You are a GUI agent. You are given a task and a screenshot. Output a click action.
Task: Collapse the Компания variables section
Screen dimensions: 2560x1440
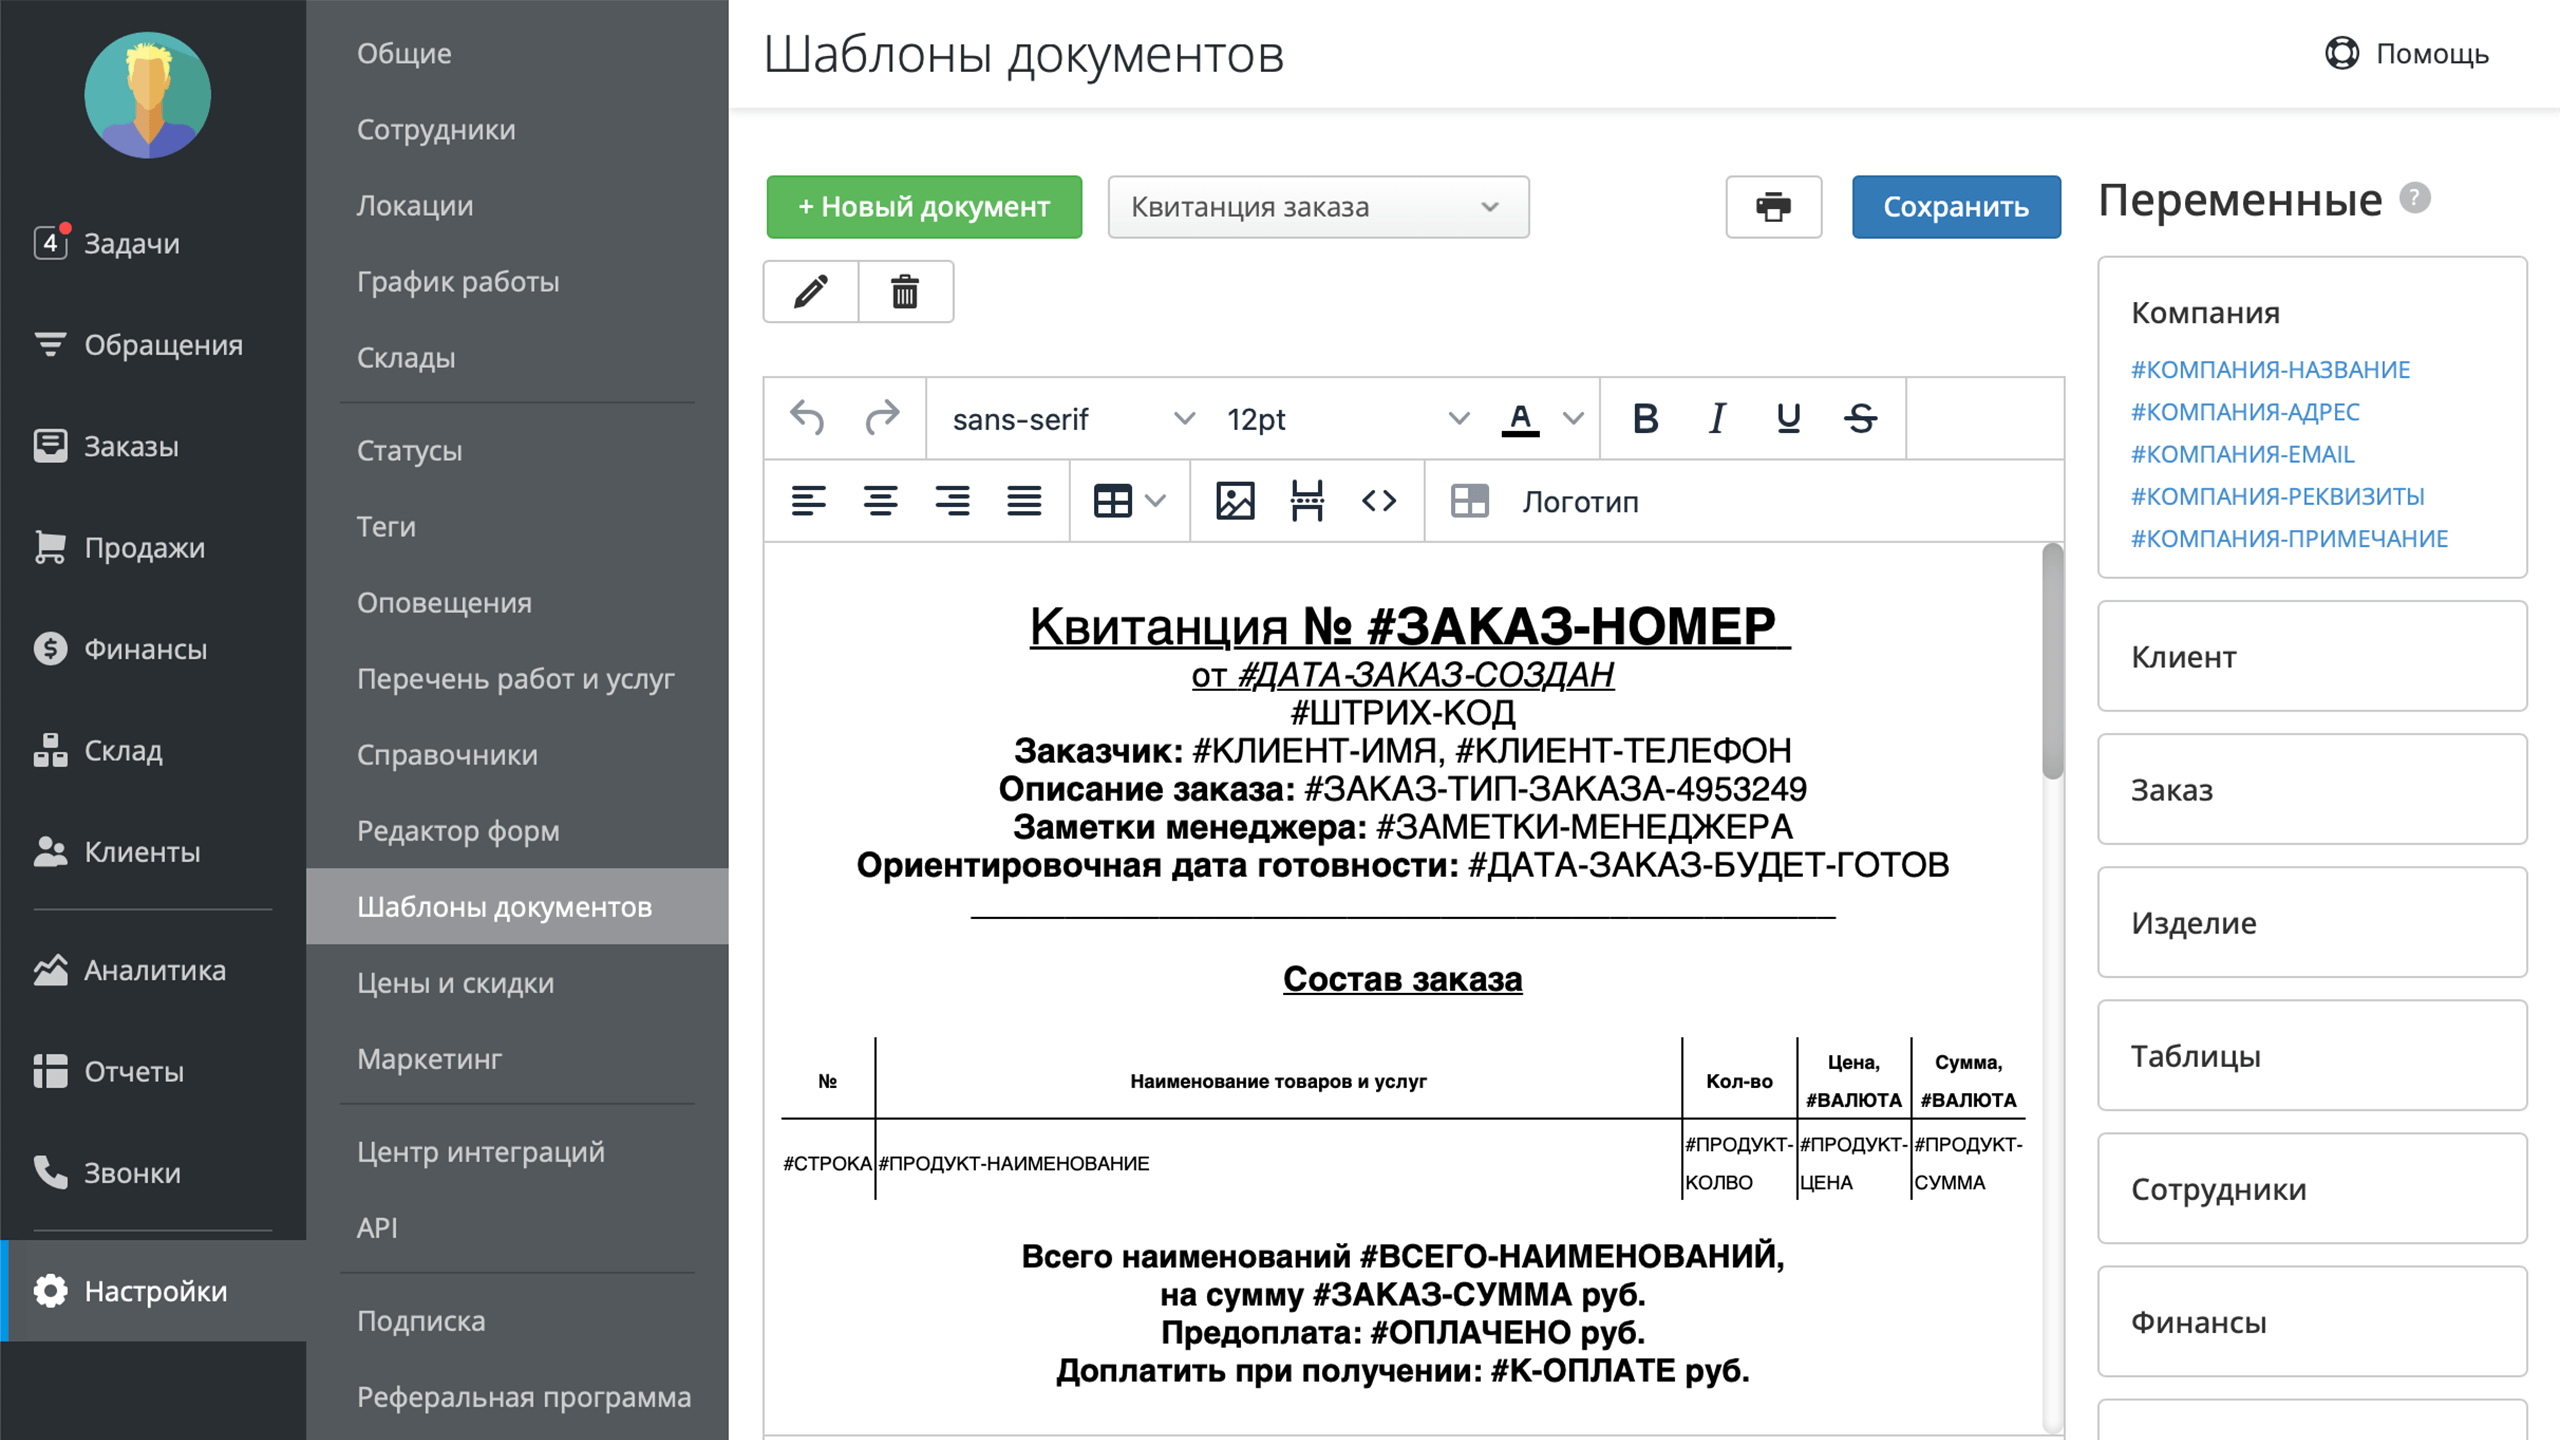pyautogui.click(x=2205, y=312)
